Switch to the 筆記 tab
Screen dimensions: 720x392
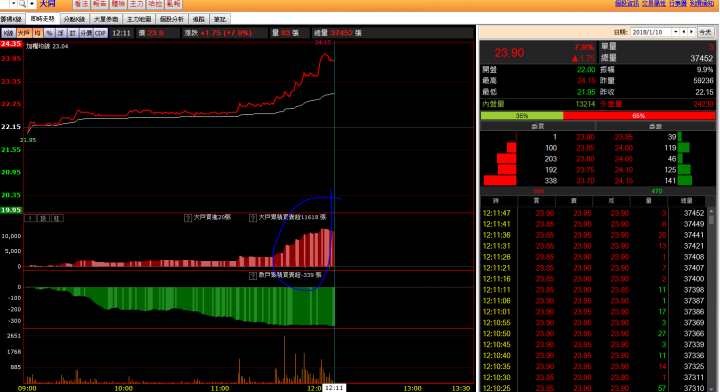[x=219, y=19]
